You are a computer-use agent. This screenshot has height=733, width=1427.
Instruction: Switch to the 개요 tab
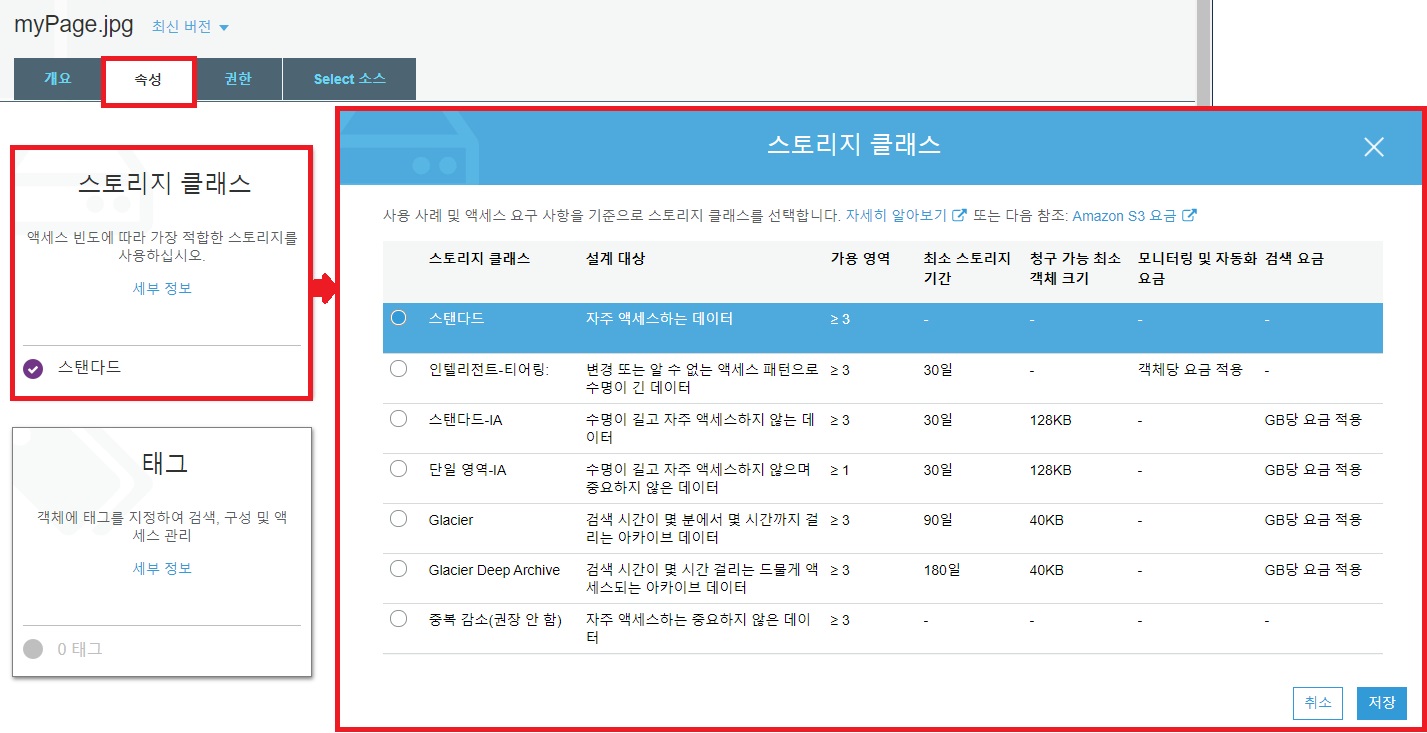click(x=56, y=78)
